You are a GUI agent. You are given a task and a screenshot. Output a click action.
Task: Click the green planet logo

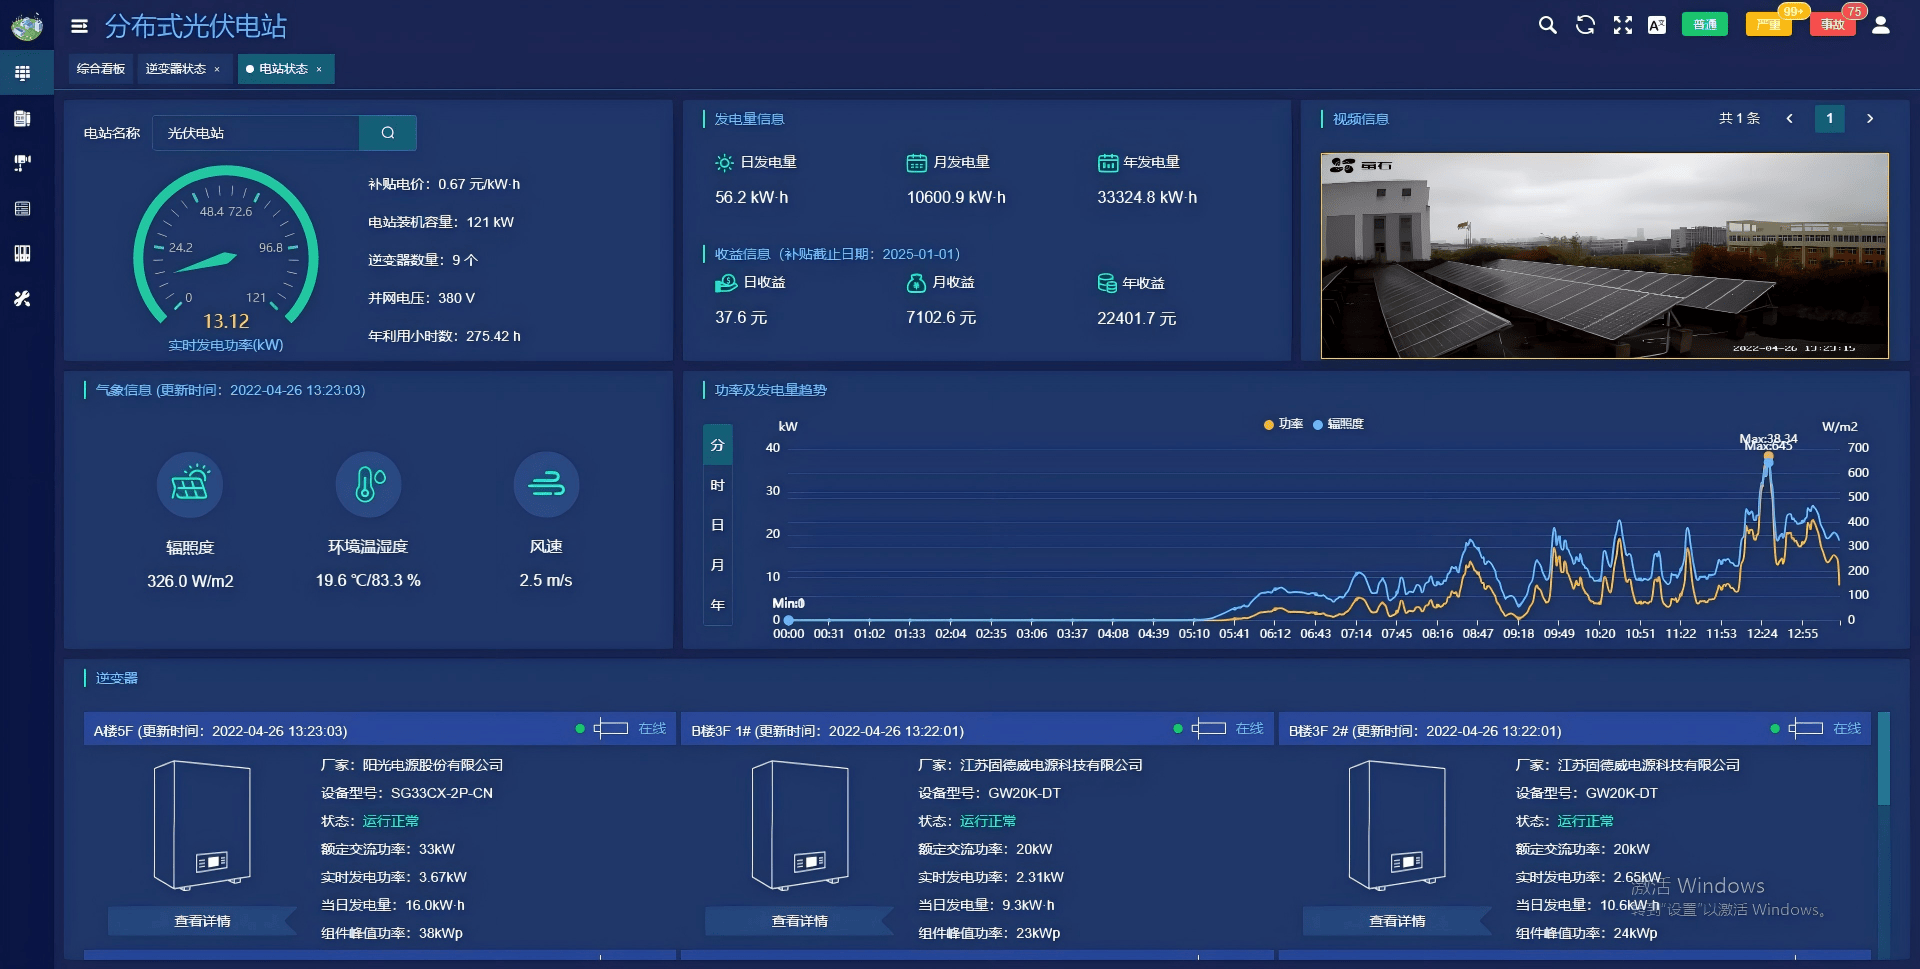(27, 26)
